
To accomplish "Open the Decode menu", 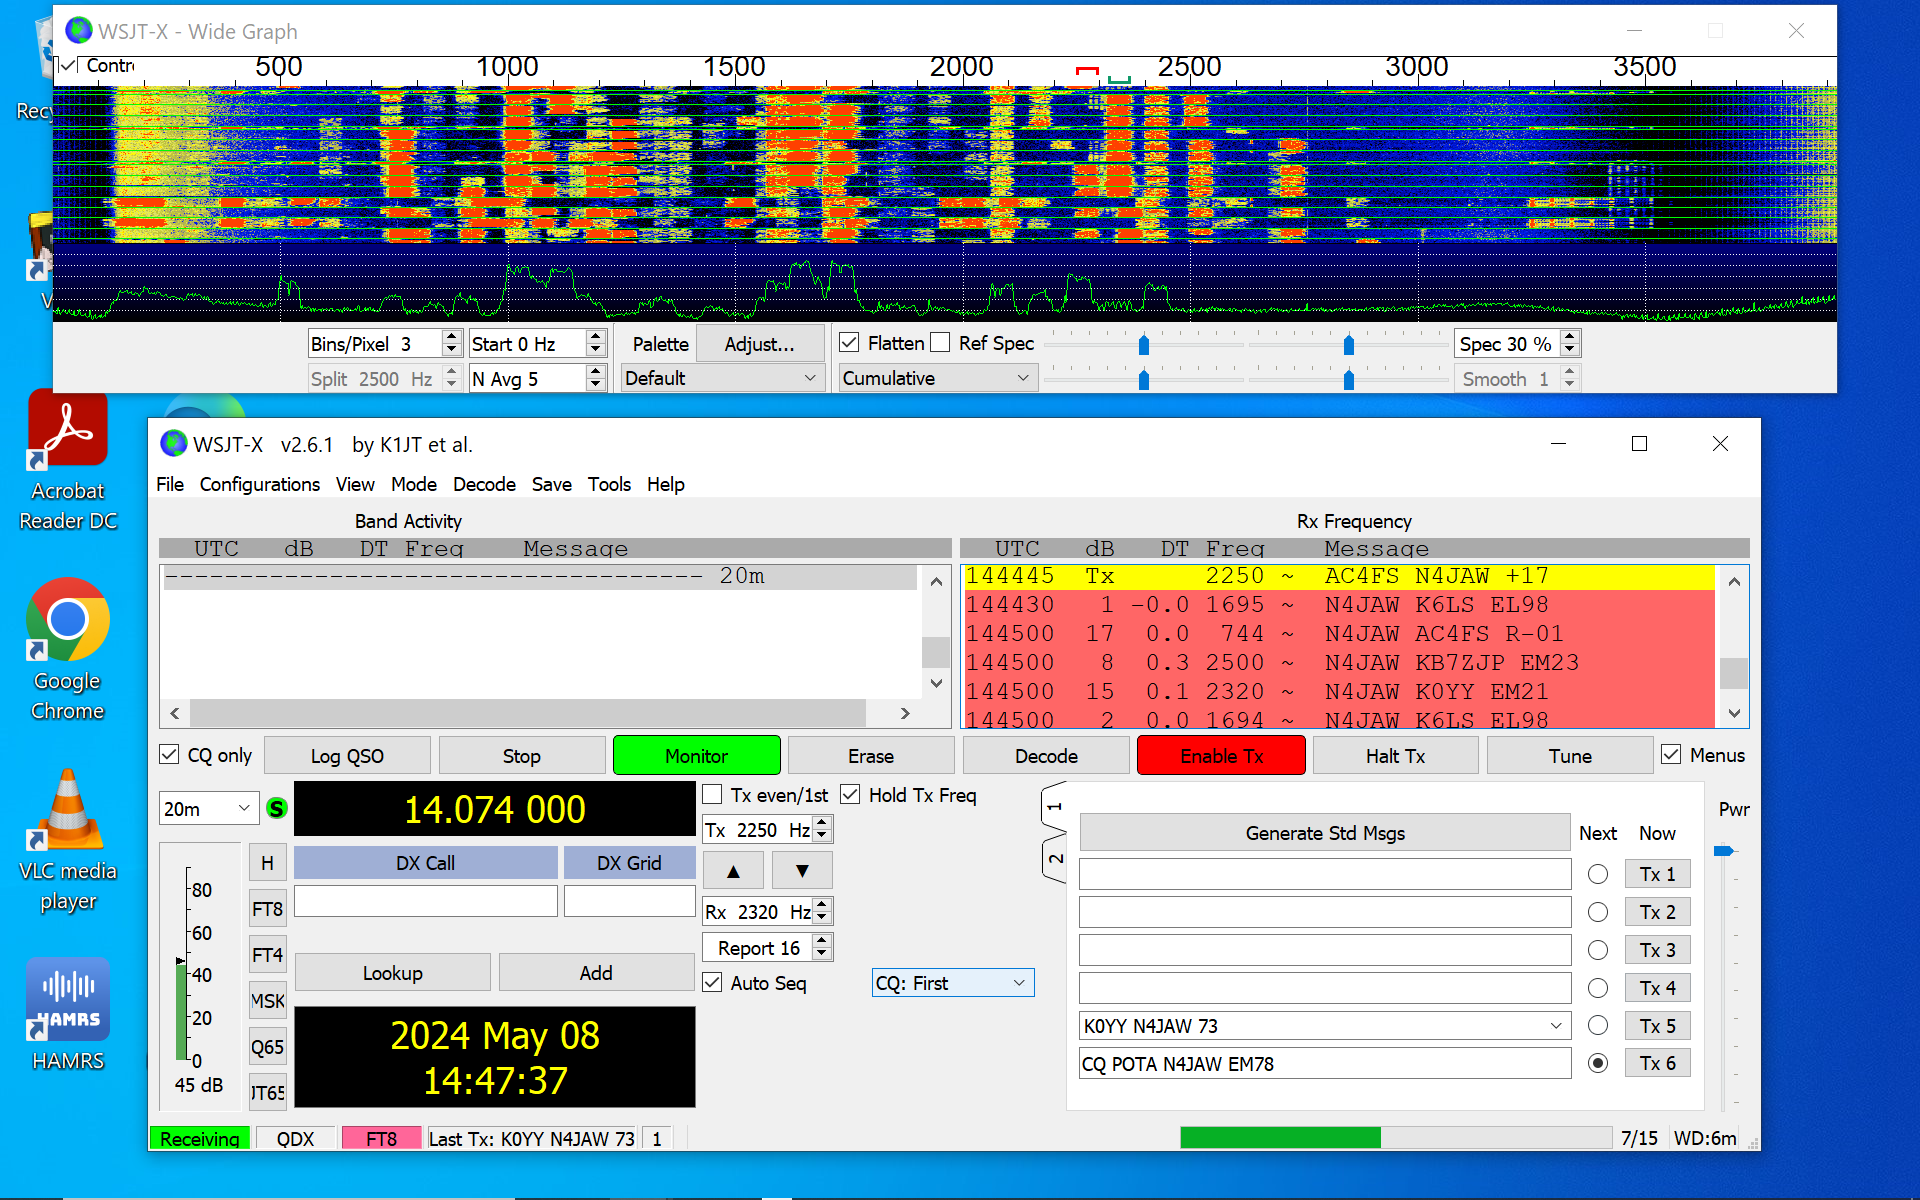I will (484, 484).
